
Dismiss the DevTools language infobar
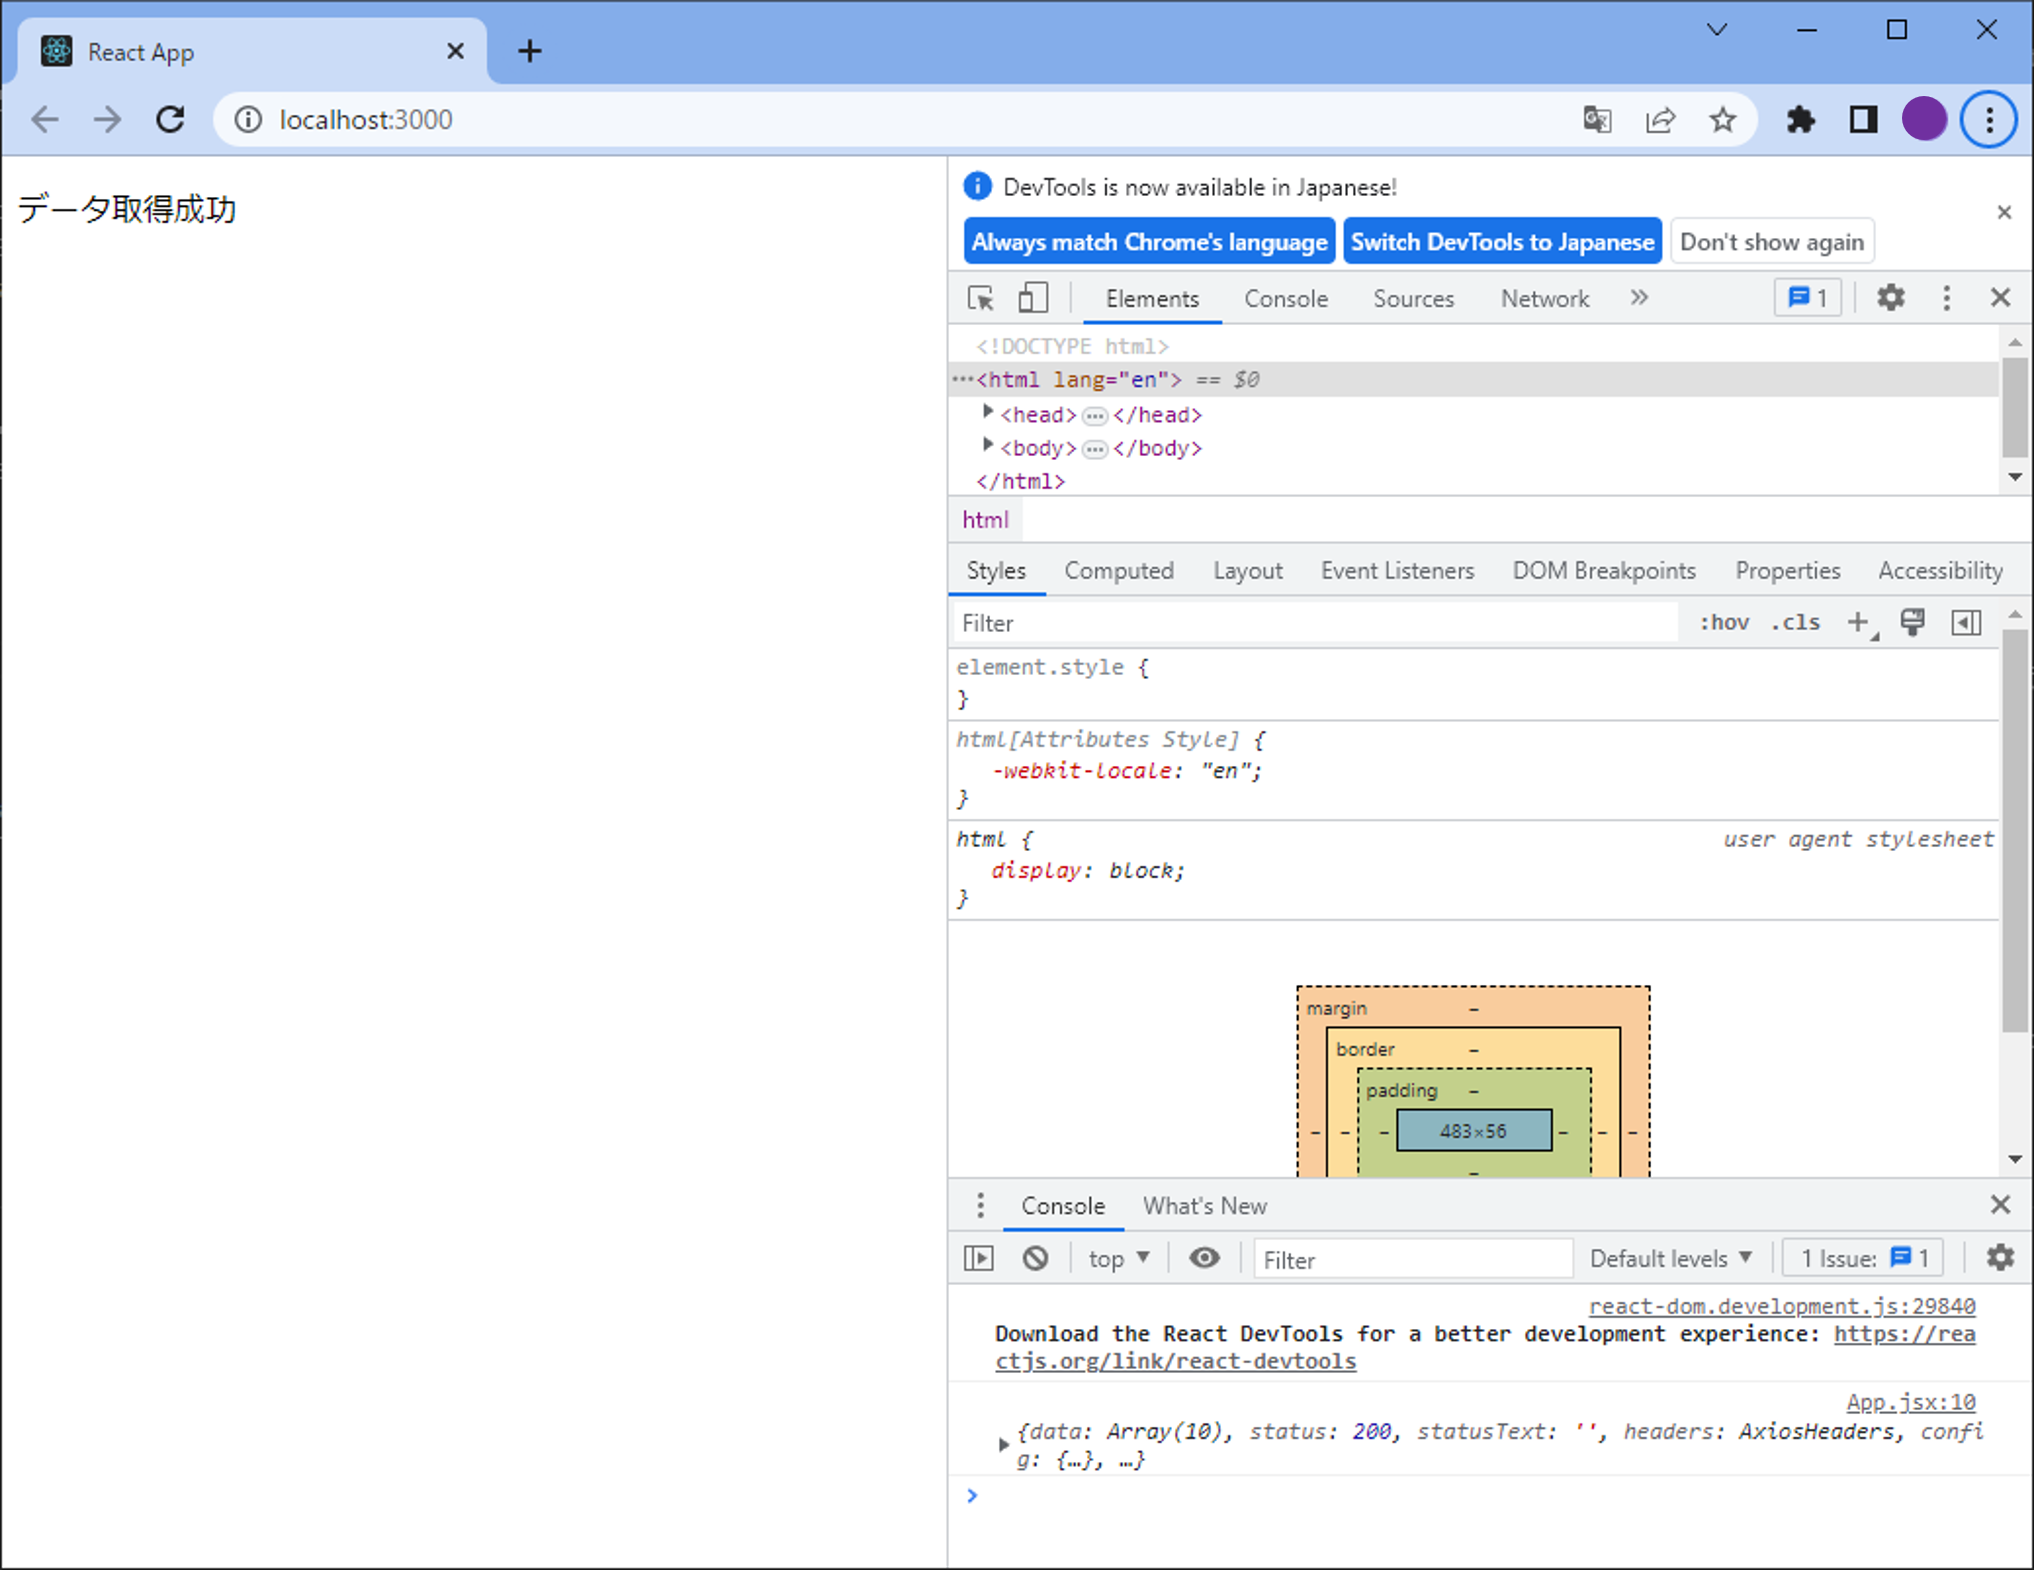[x=2004, y=212]
